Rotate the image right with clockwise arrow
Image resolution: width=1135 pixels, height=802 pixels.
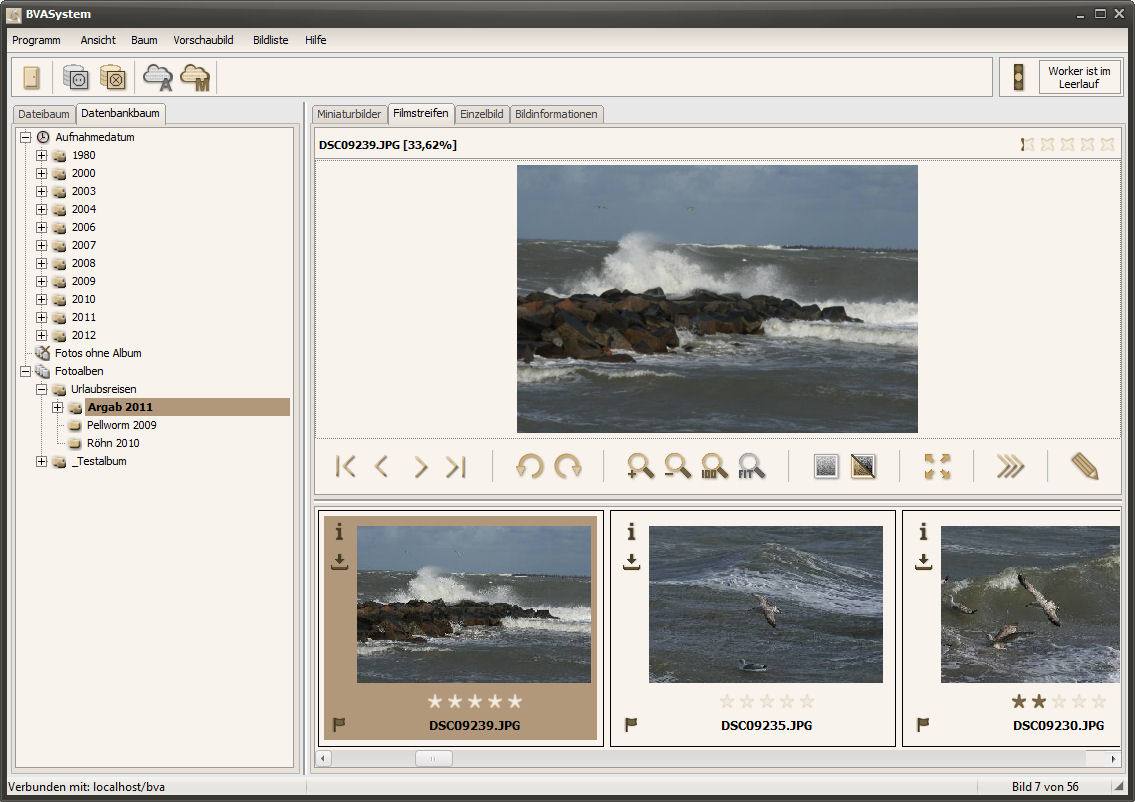coord(568,466)
